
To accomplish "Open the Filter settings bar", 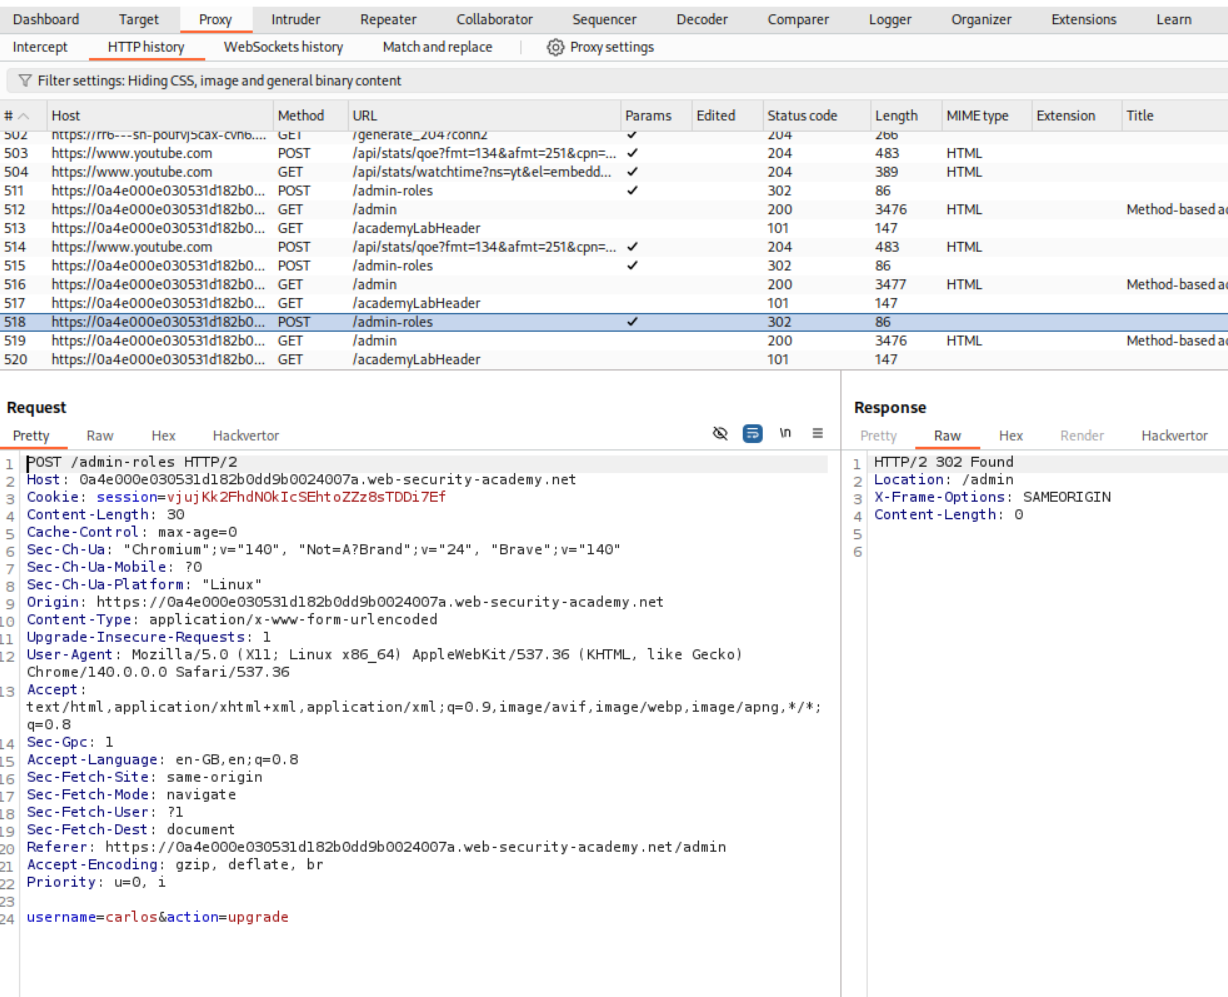I will pyautogui.click(x=220, y=81).
